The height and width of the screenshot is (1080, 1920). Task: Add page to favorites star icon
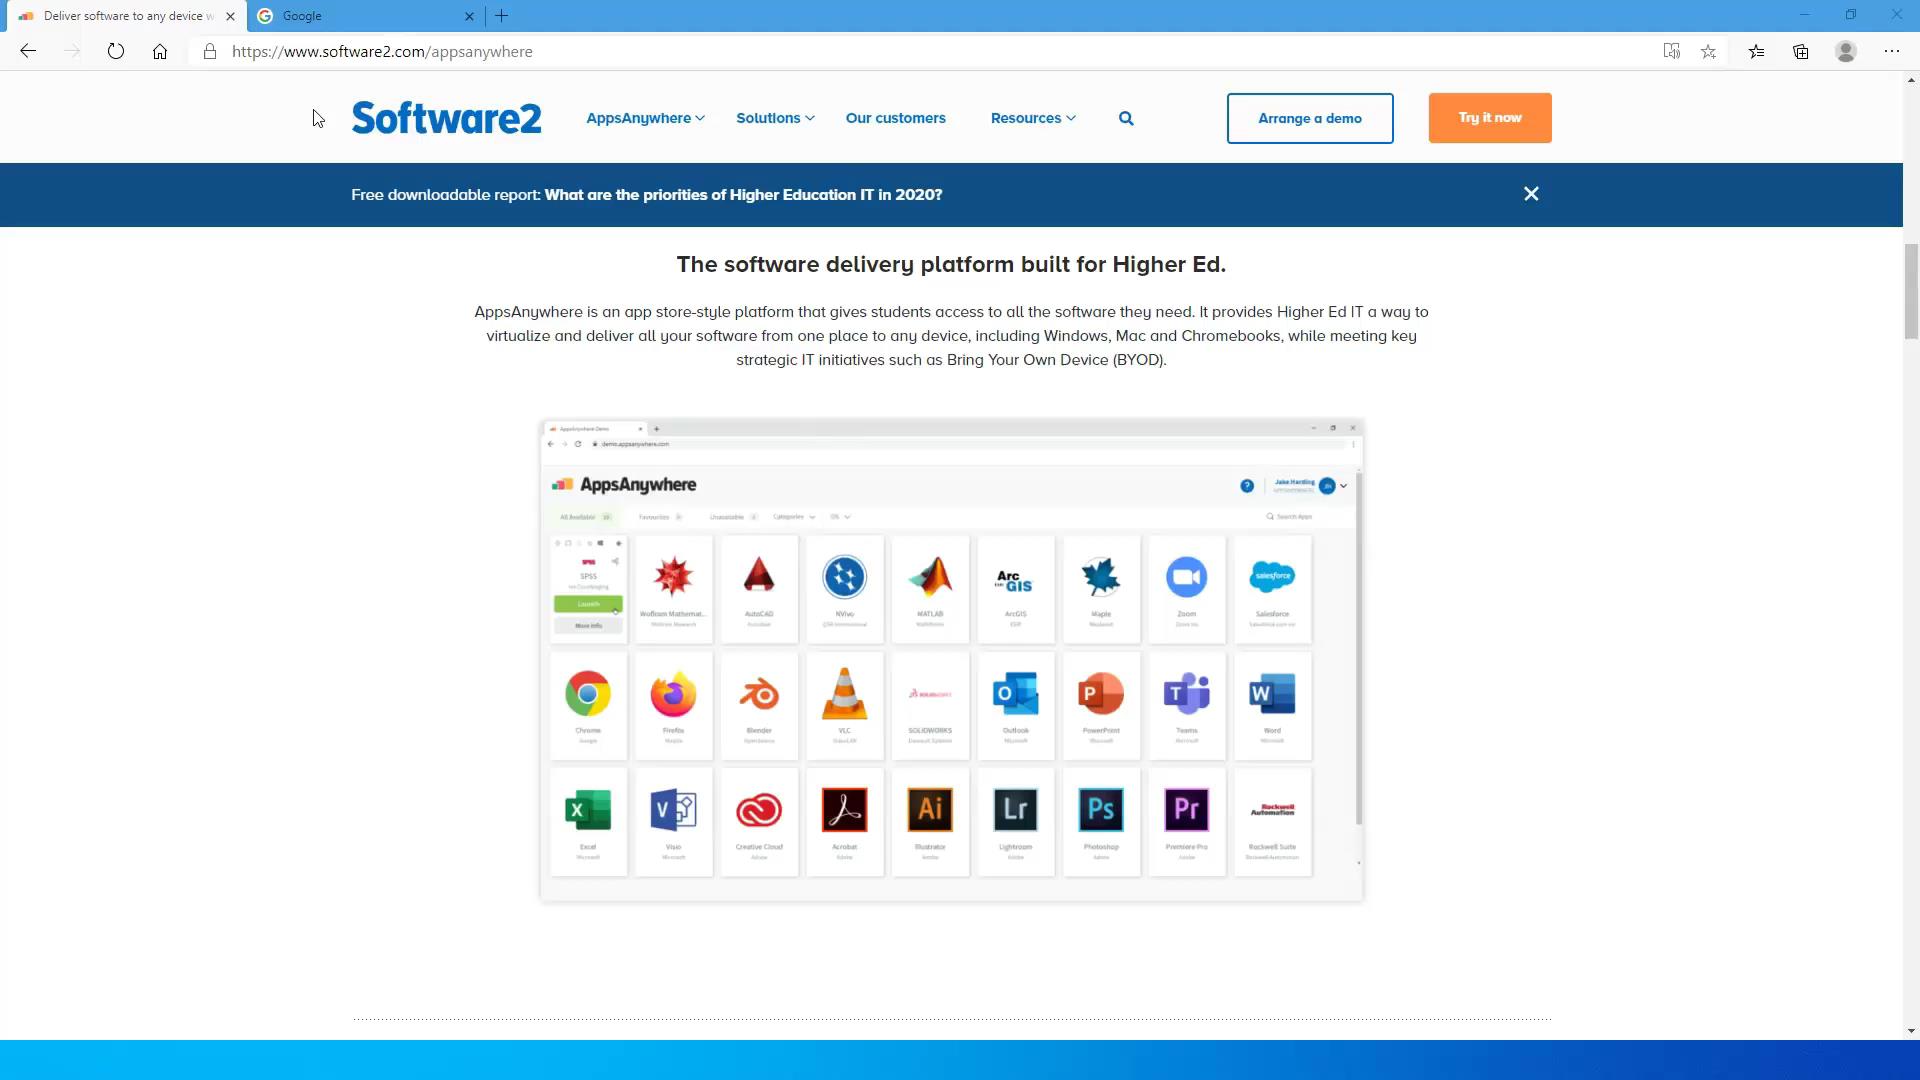click(x=1708, y=51)
